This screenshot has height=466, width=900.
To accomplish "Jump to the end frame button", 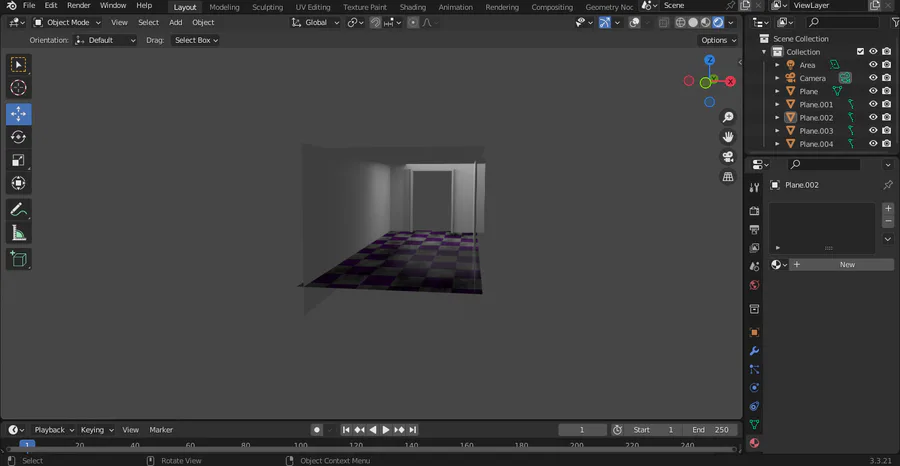I will coord(413,430).
